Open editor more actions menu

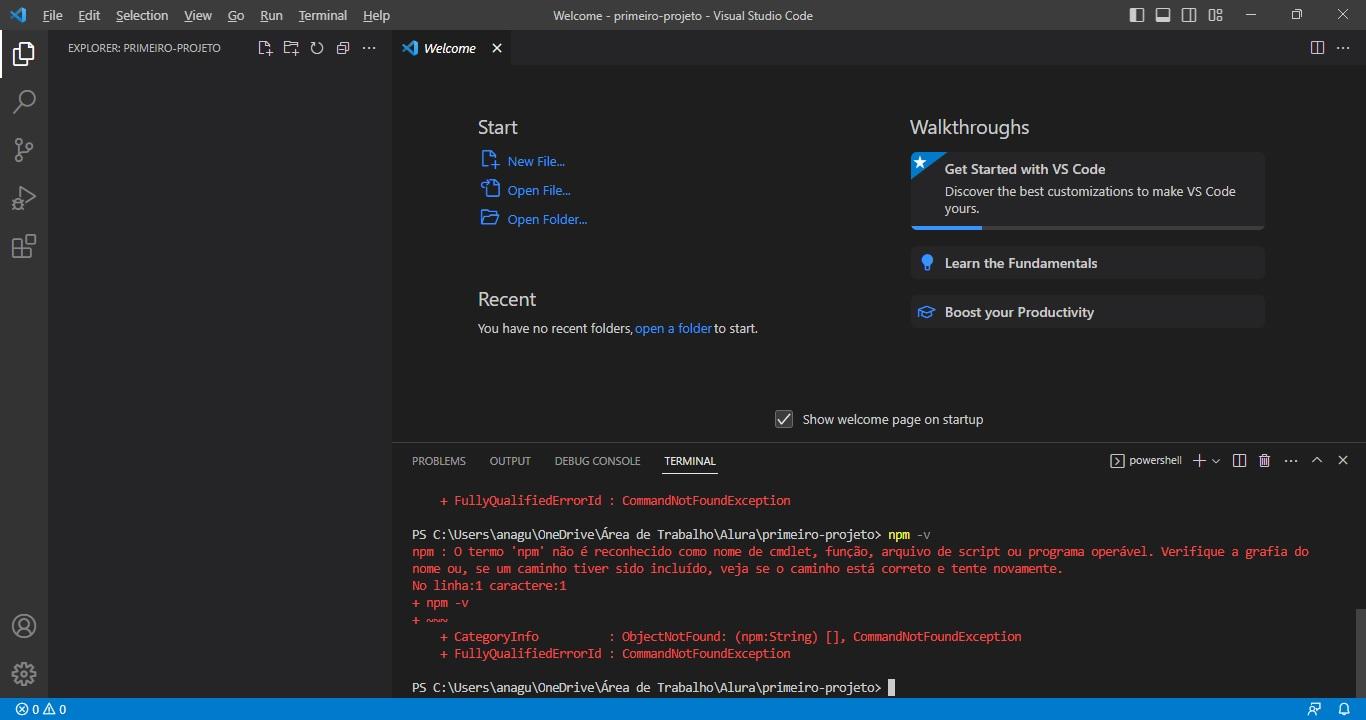pyautogui.click(x=1343, y=48)
